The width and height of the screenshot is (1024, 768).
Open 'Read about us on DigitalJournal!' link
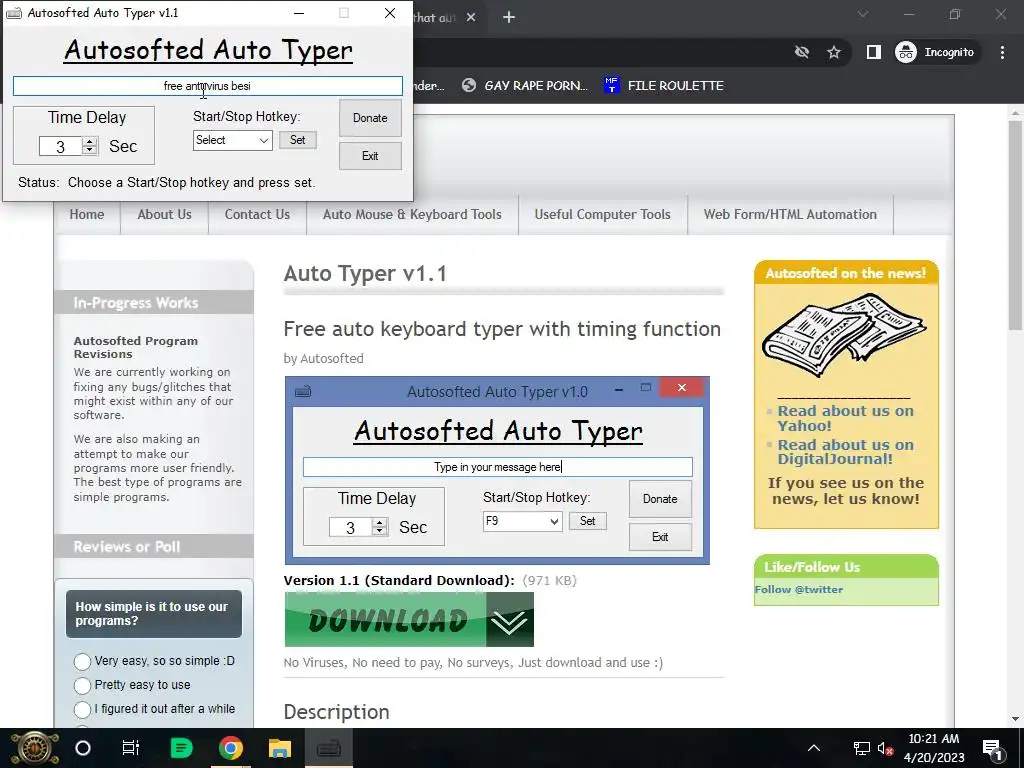[x=845, y=452]
